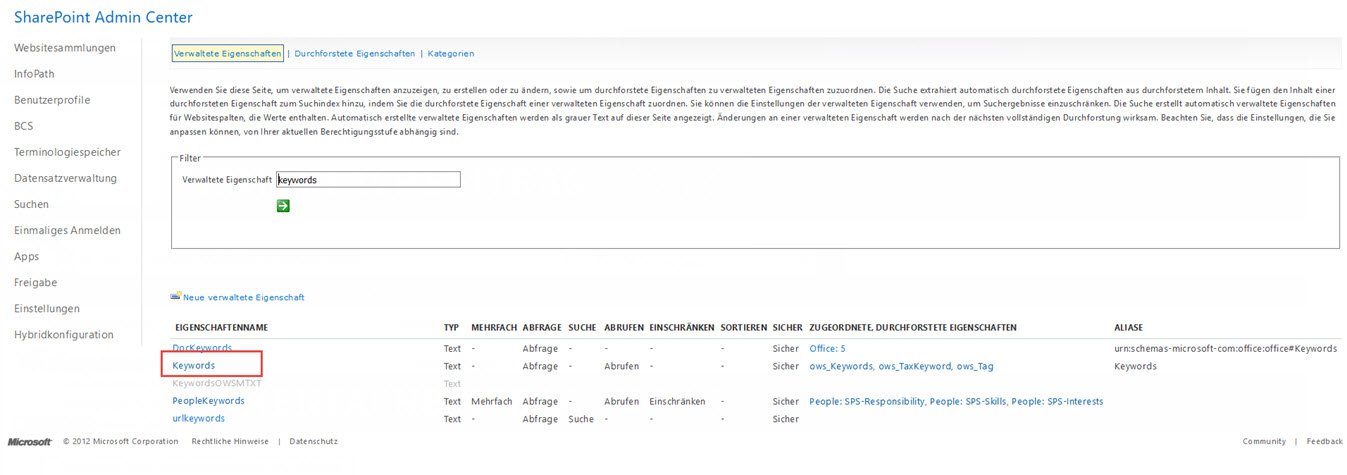Image resolution: width=1347 pixels, height=475 pixels.
Task: Click Einschränken value in PeopleKeywords row
Action: pos(677,401)
